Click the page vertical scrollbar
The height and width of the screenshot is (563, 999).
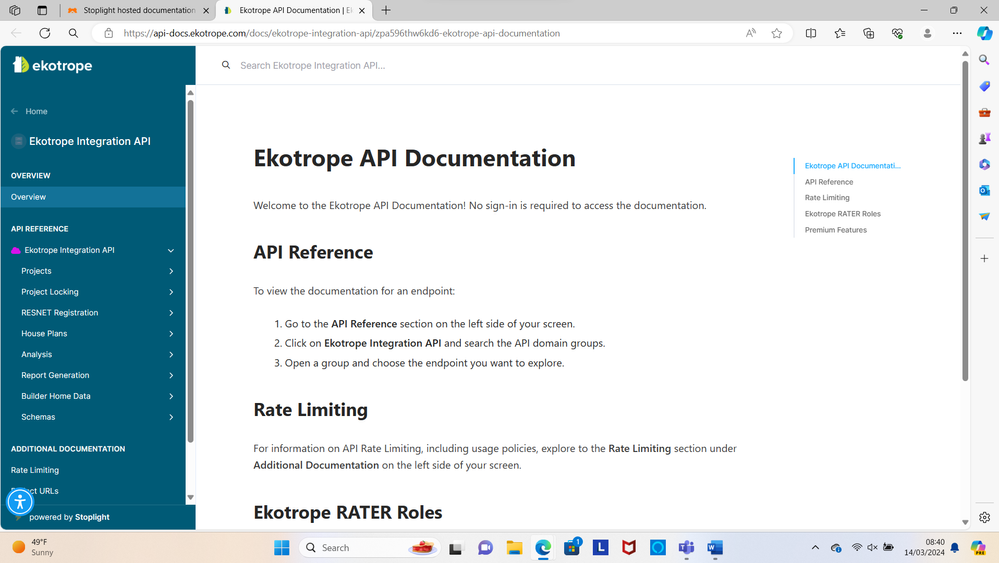(965, 220)
